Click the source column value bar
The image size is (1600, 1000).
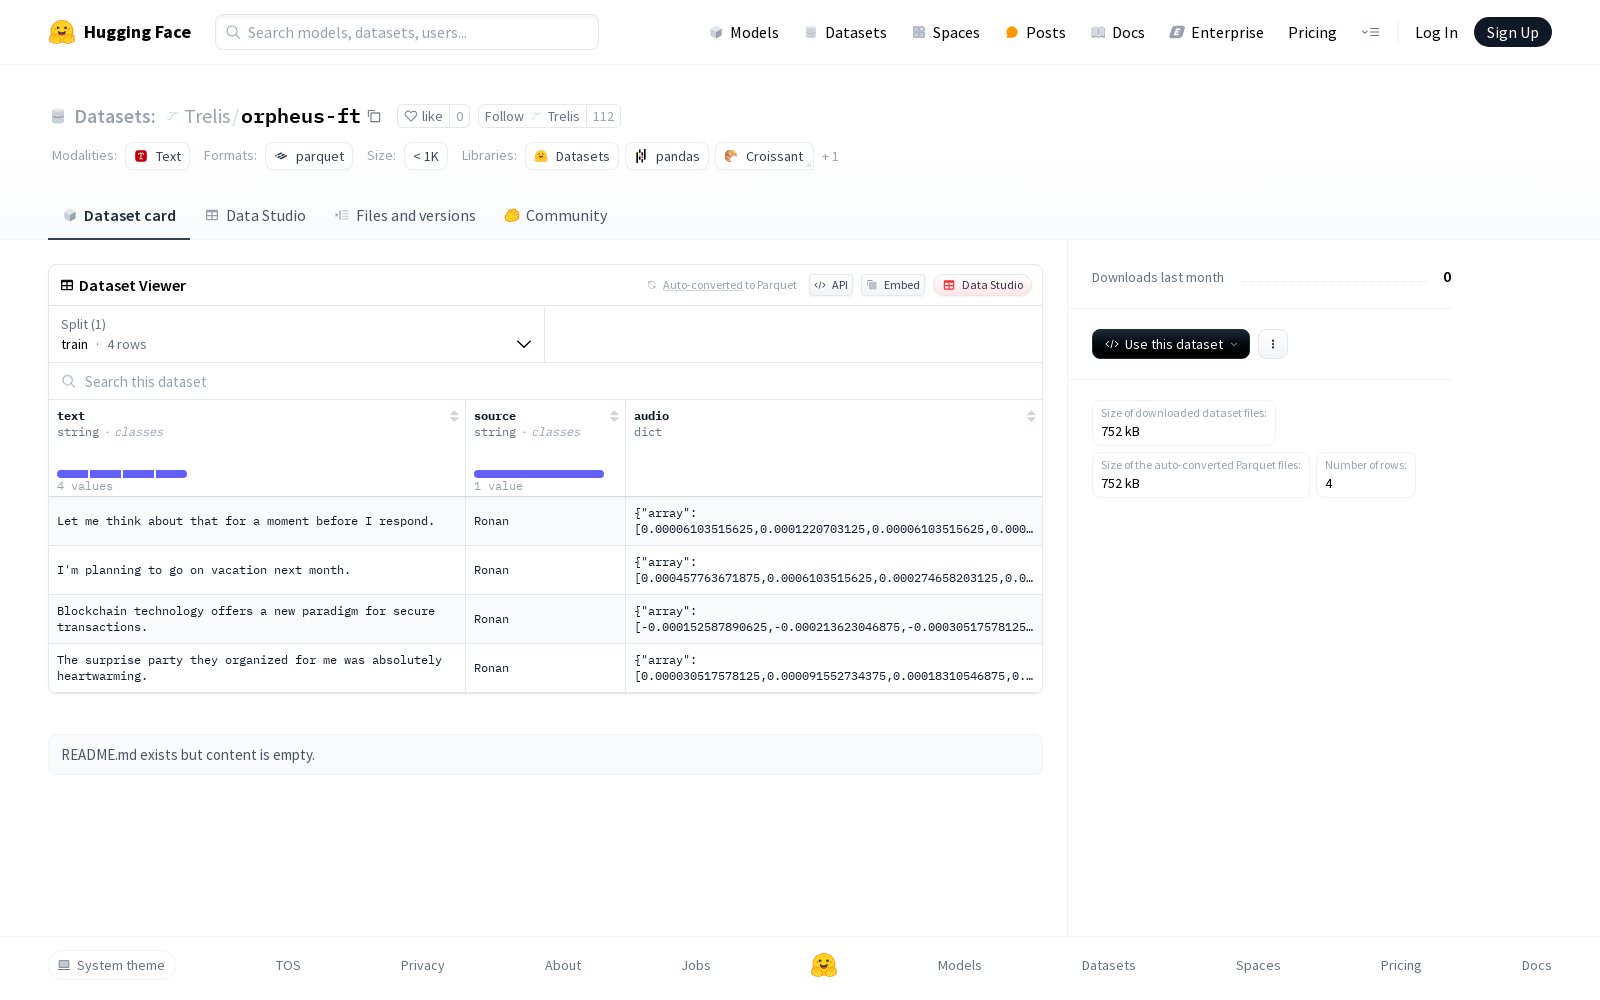pos(539,474)
